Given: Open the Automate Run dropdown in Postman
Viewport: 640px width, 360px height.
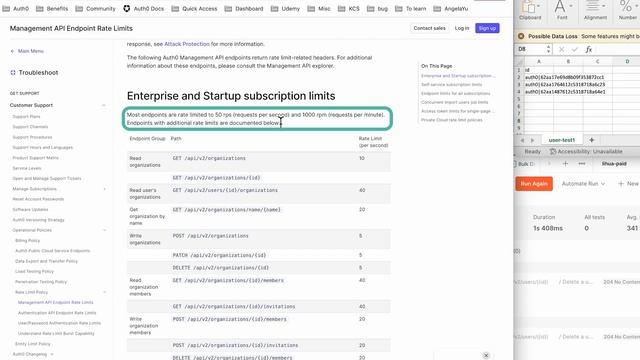Looking at the screenshot, I should pyautogui.click(x=583, y=184).
